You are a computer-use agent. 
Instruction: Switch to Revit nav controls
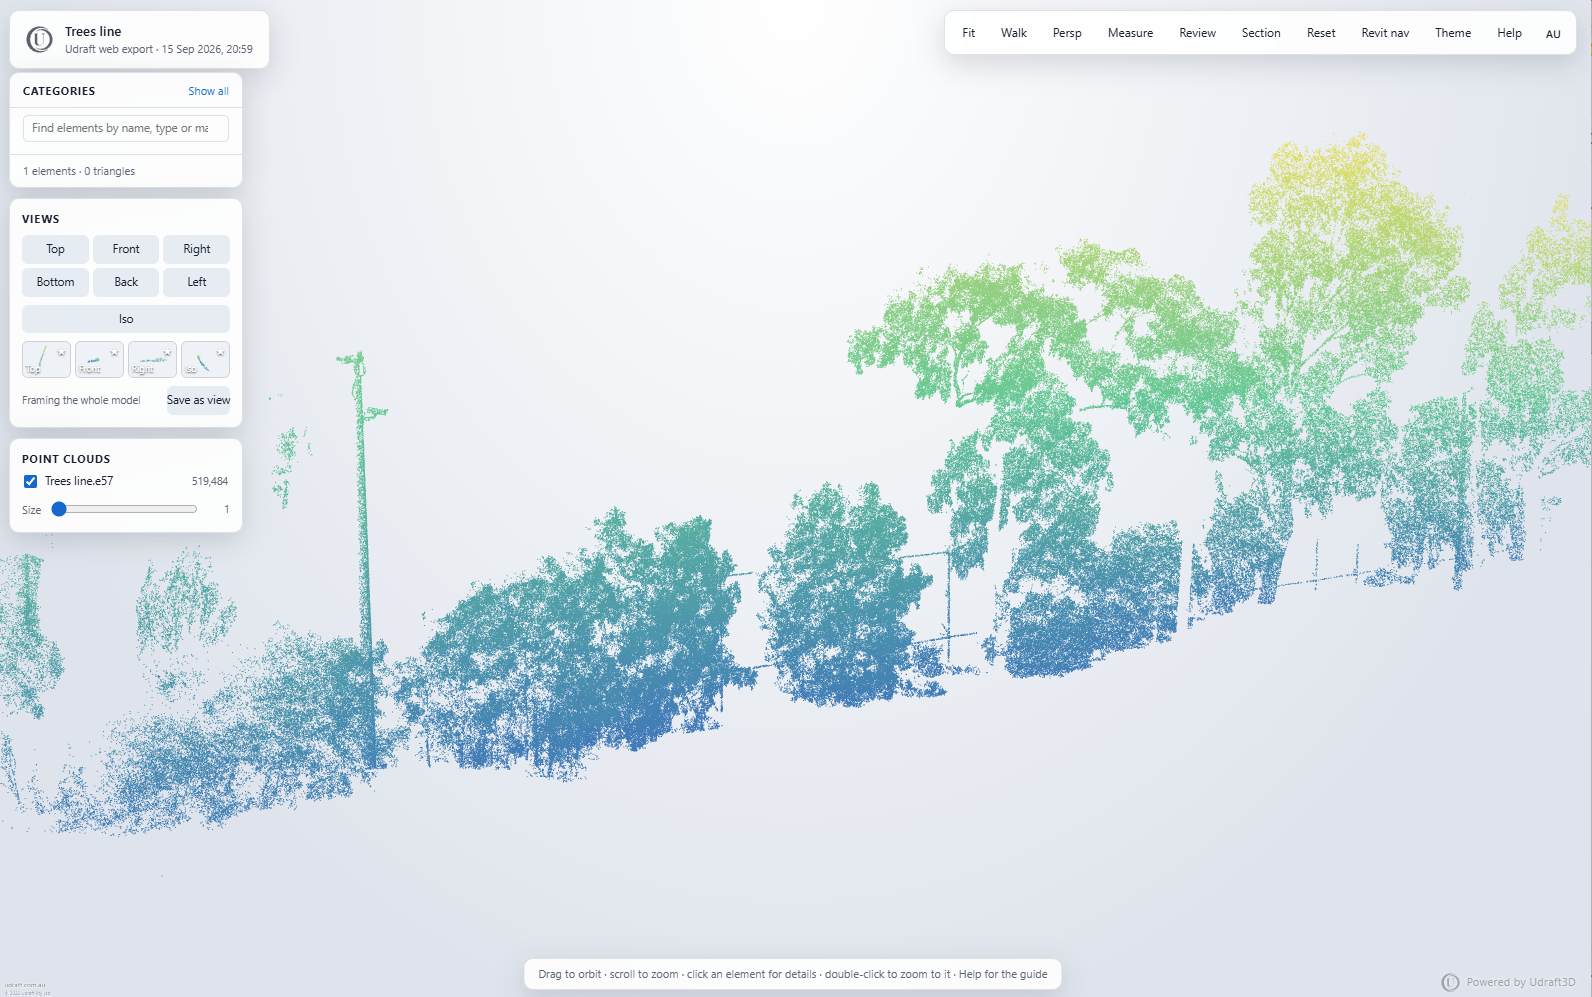click(x=1385, y=33)
